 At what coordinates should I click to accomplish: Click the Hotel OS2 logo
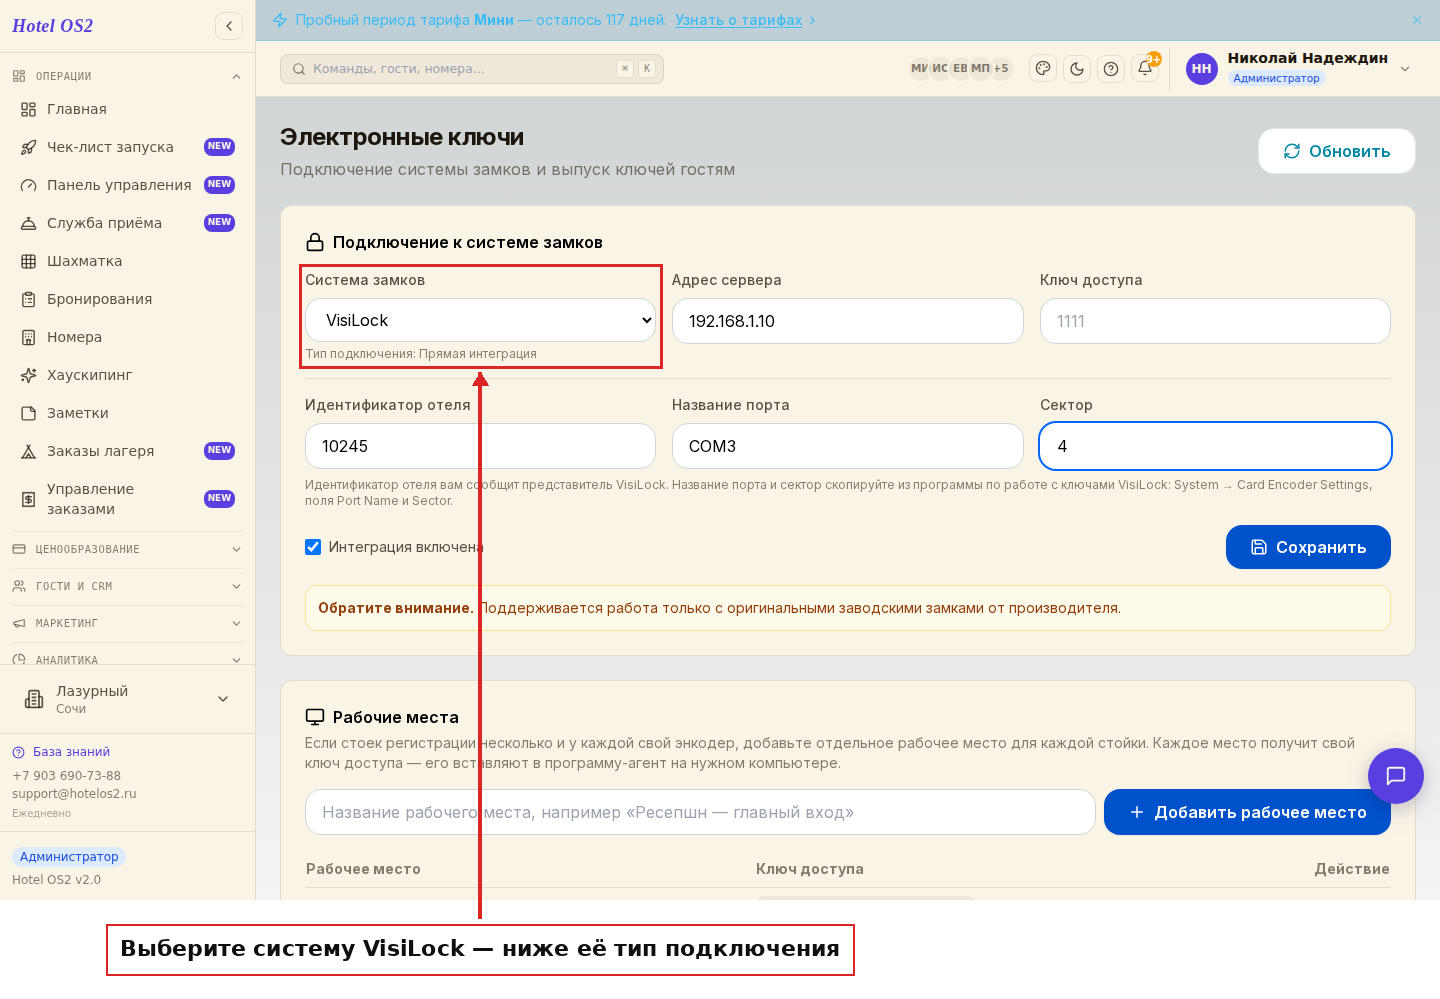click(x=52, y=26)
